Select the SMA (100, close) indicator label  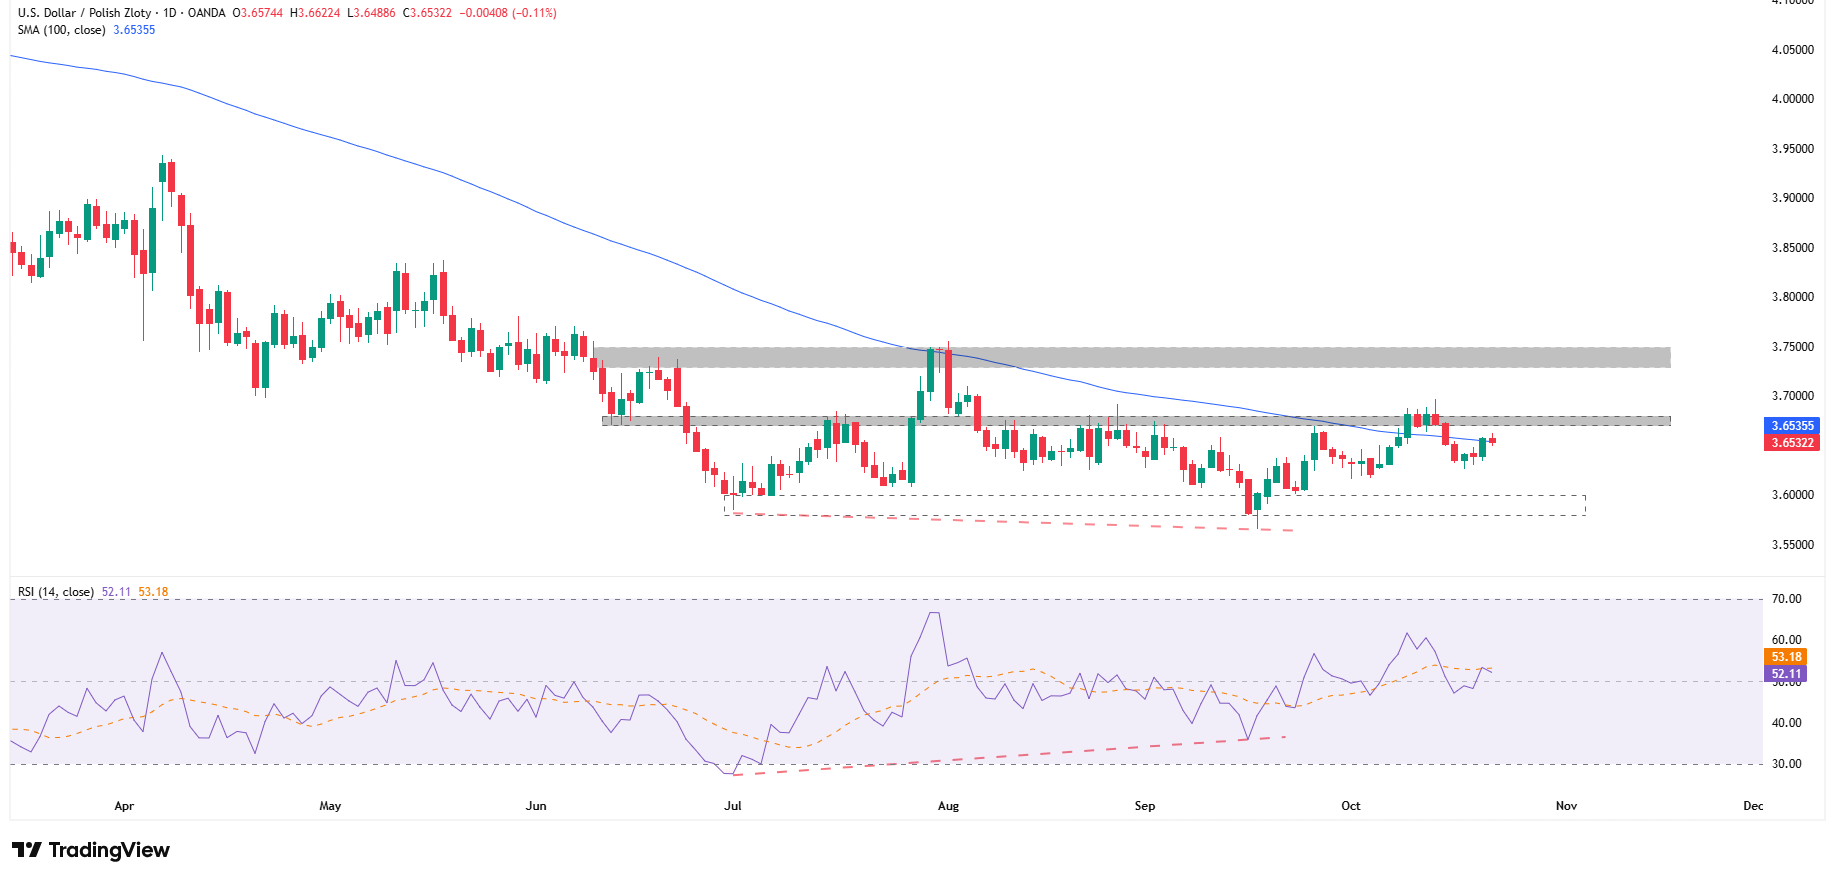tap(61, 30)
